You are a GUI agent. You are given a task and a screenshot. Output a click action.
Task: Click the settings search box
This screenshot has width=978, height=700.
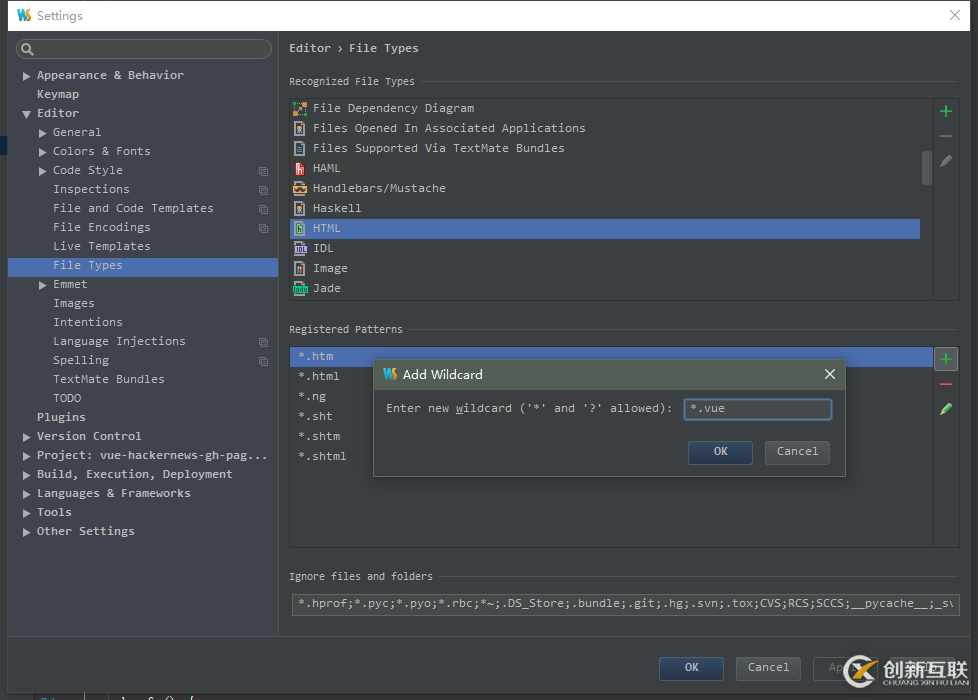click(x=144, y=49)
